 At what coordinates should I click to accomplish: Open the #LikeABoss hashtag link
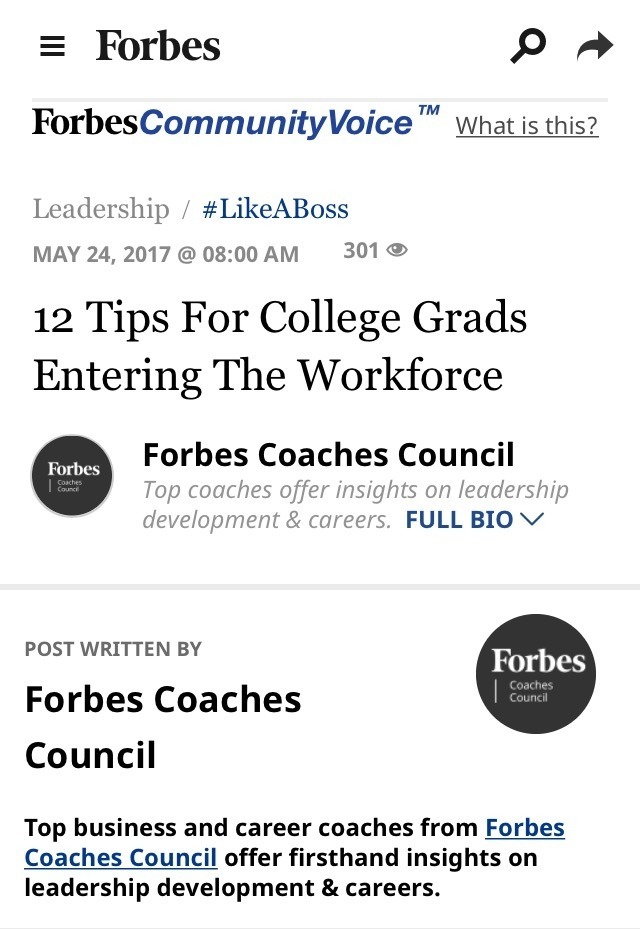pyautogui.click(x=275, y=209)
